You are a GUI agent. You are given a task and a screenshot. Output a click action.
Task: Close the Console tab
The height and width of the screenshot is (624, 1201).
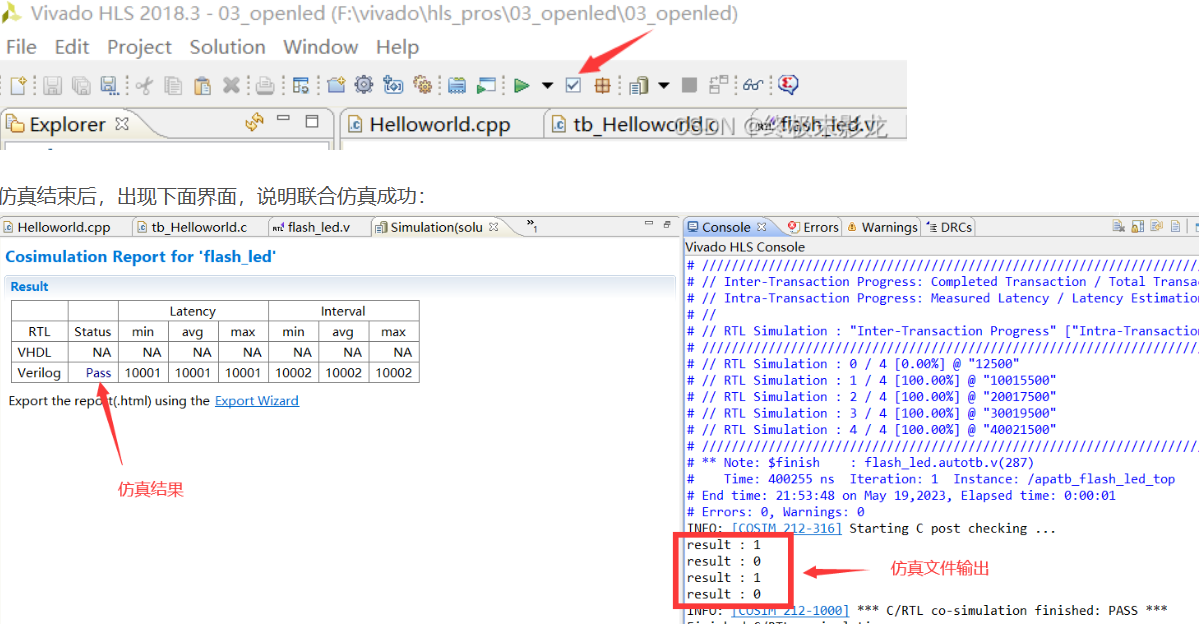point(761,227)
